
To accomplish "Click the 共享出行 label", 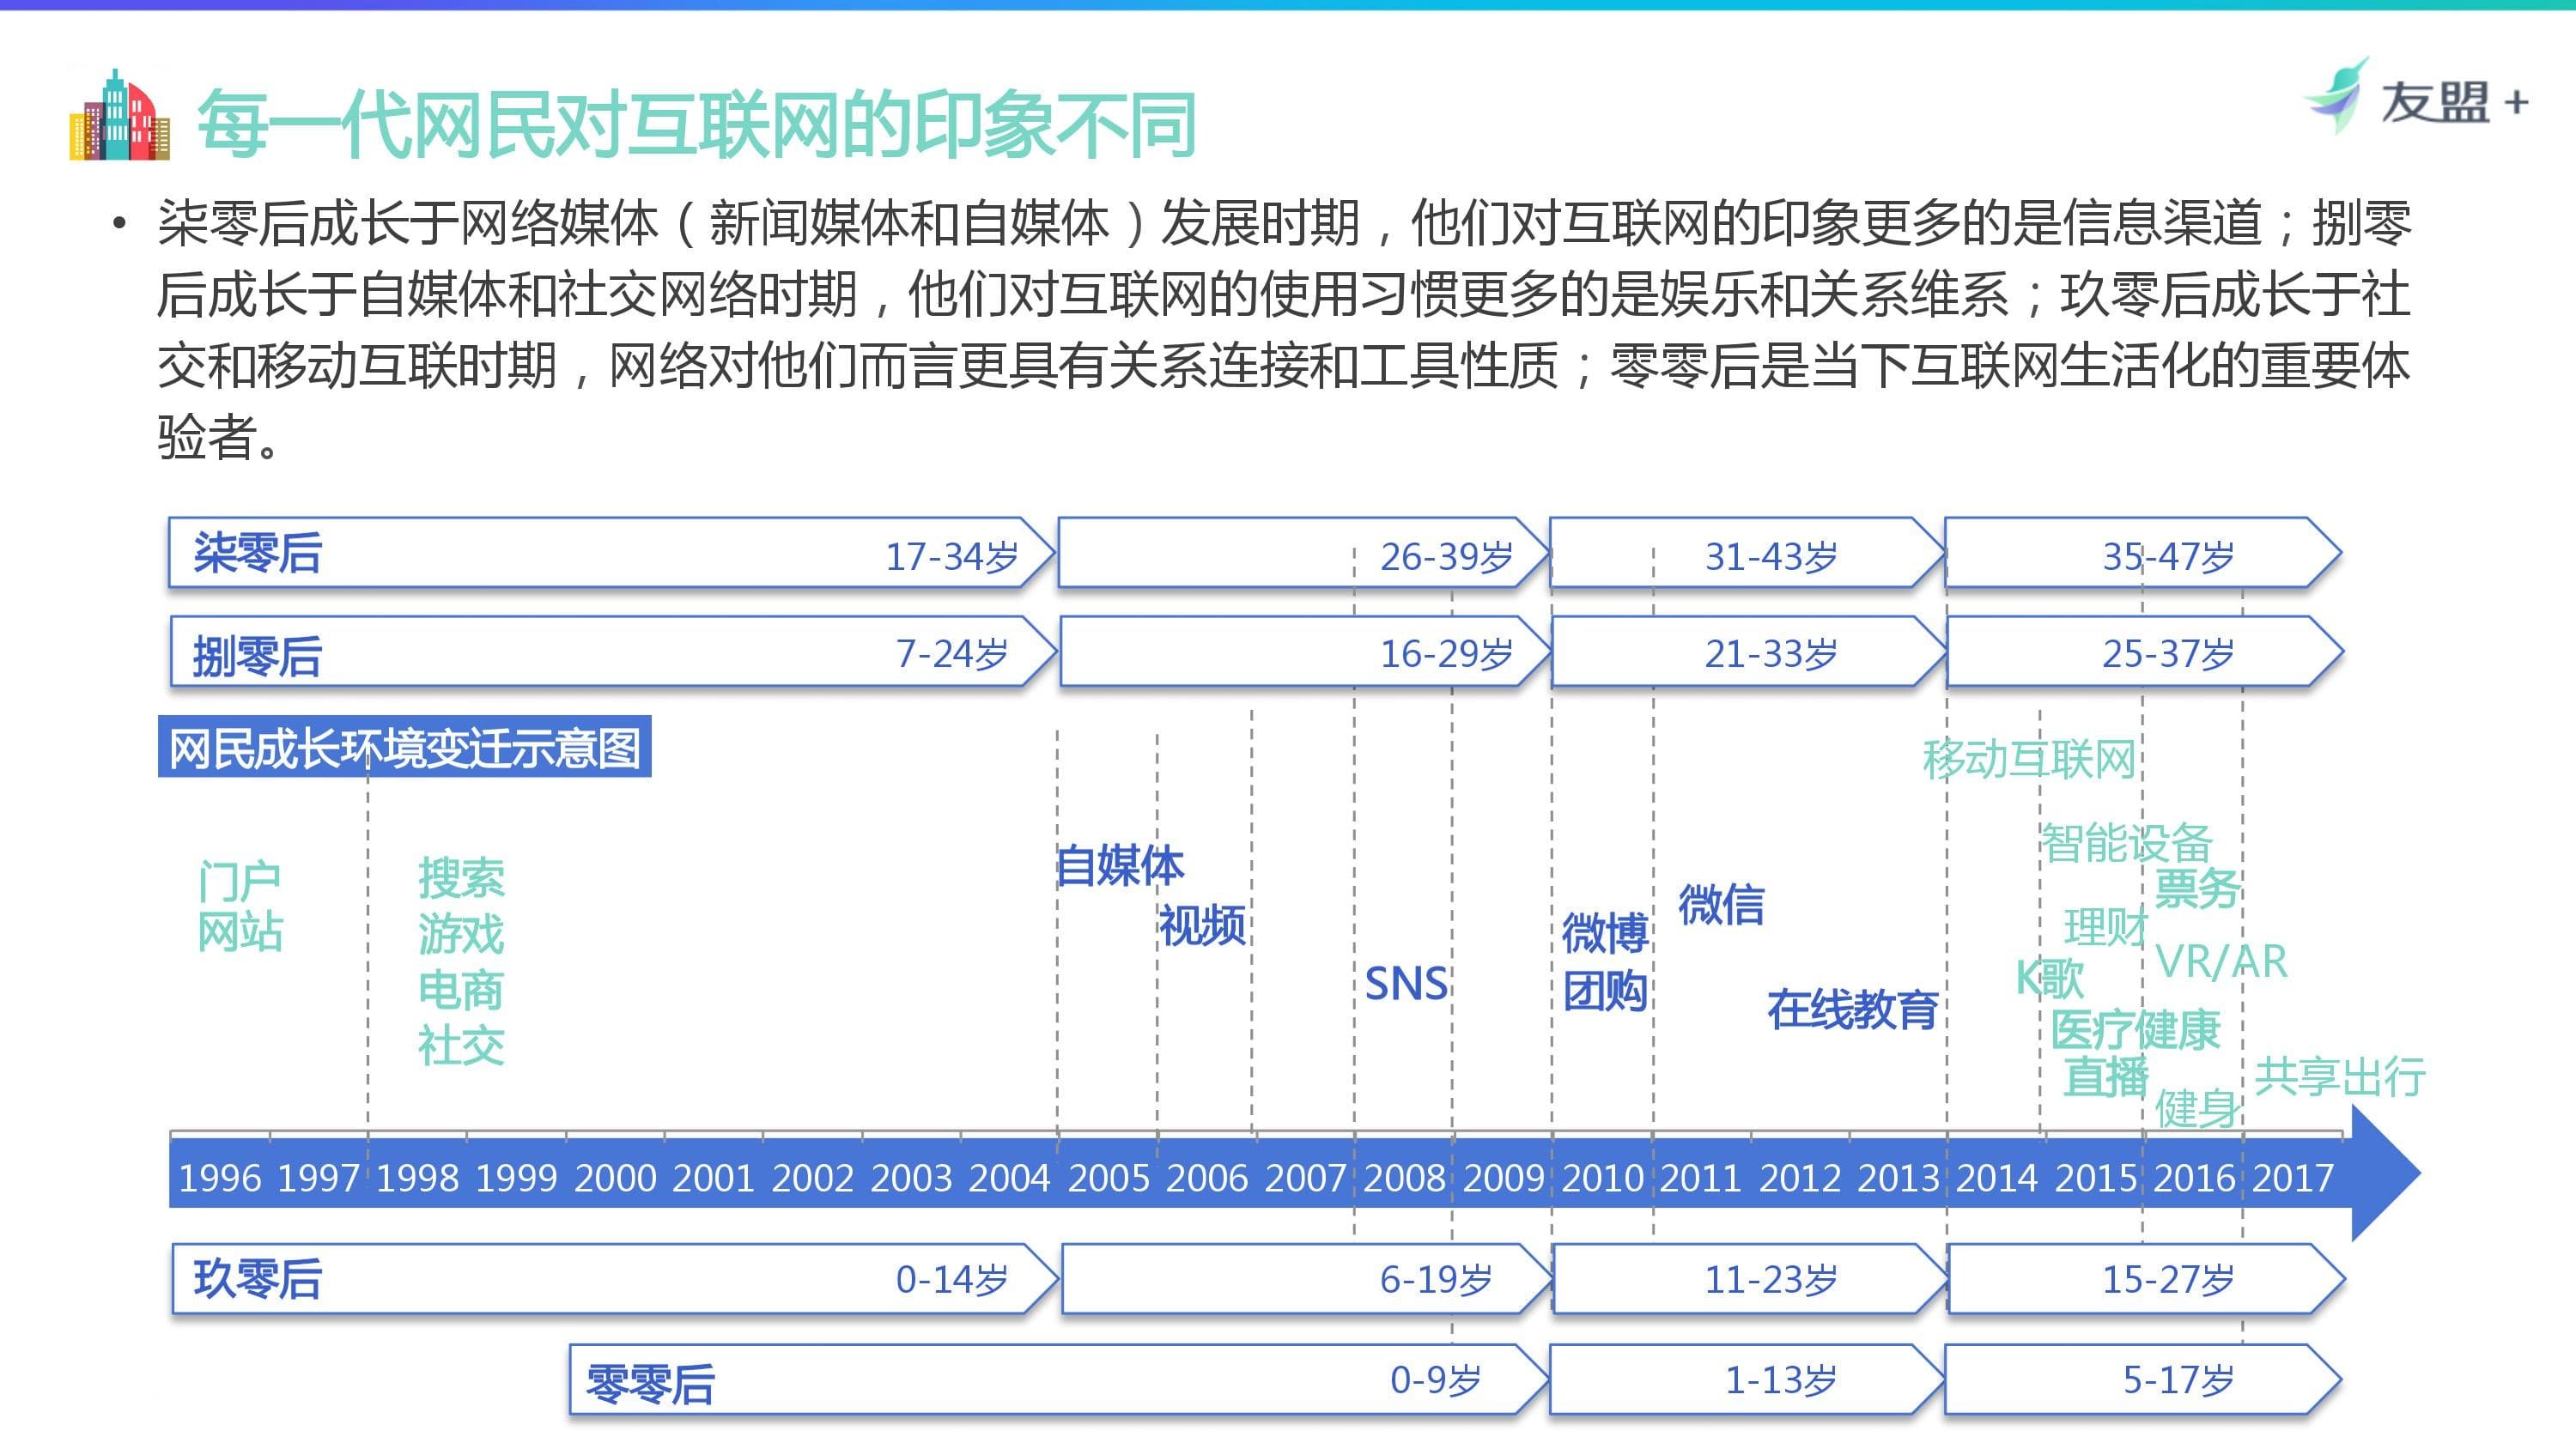I will coord(2339,1076).
